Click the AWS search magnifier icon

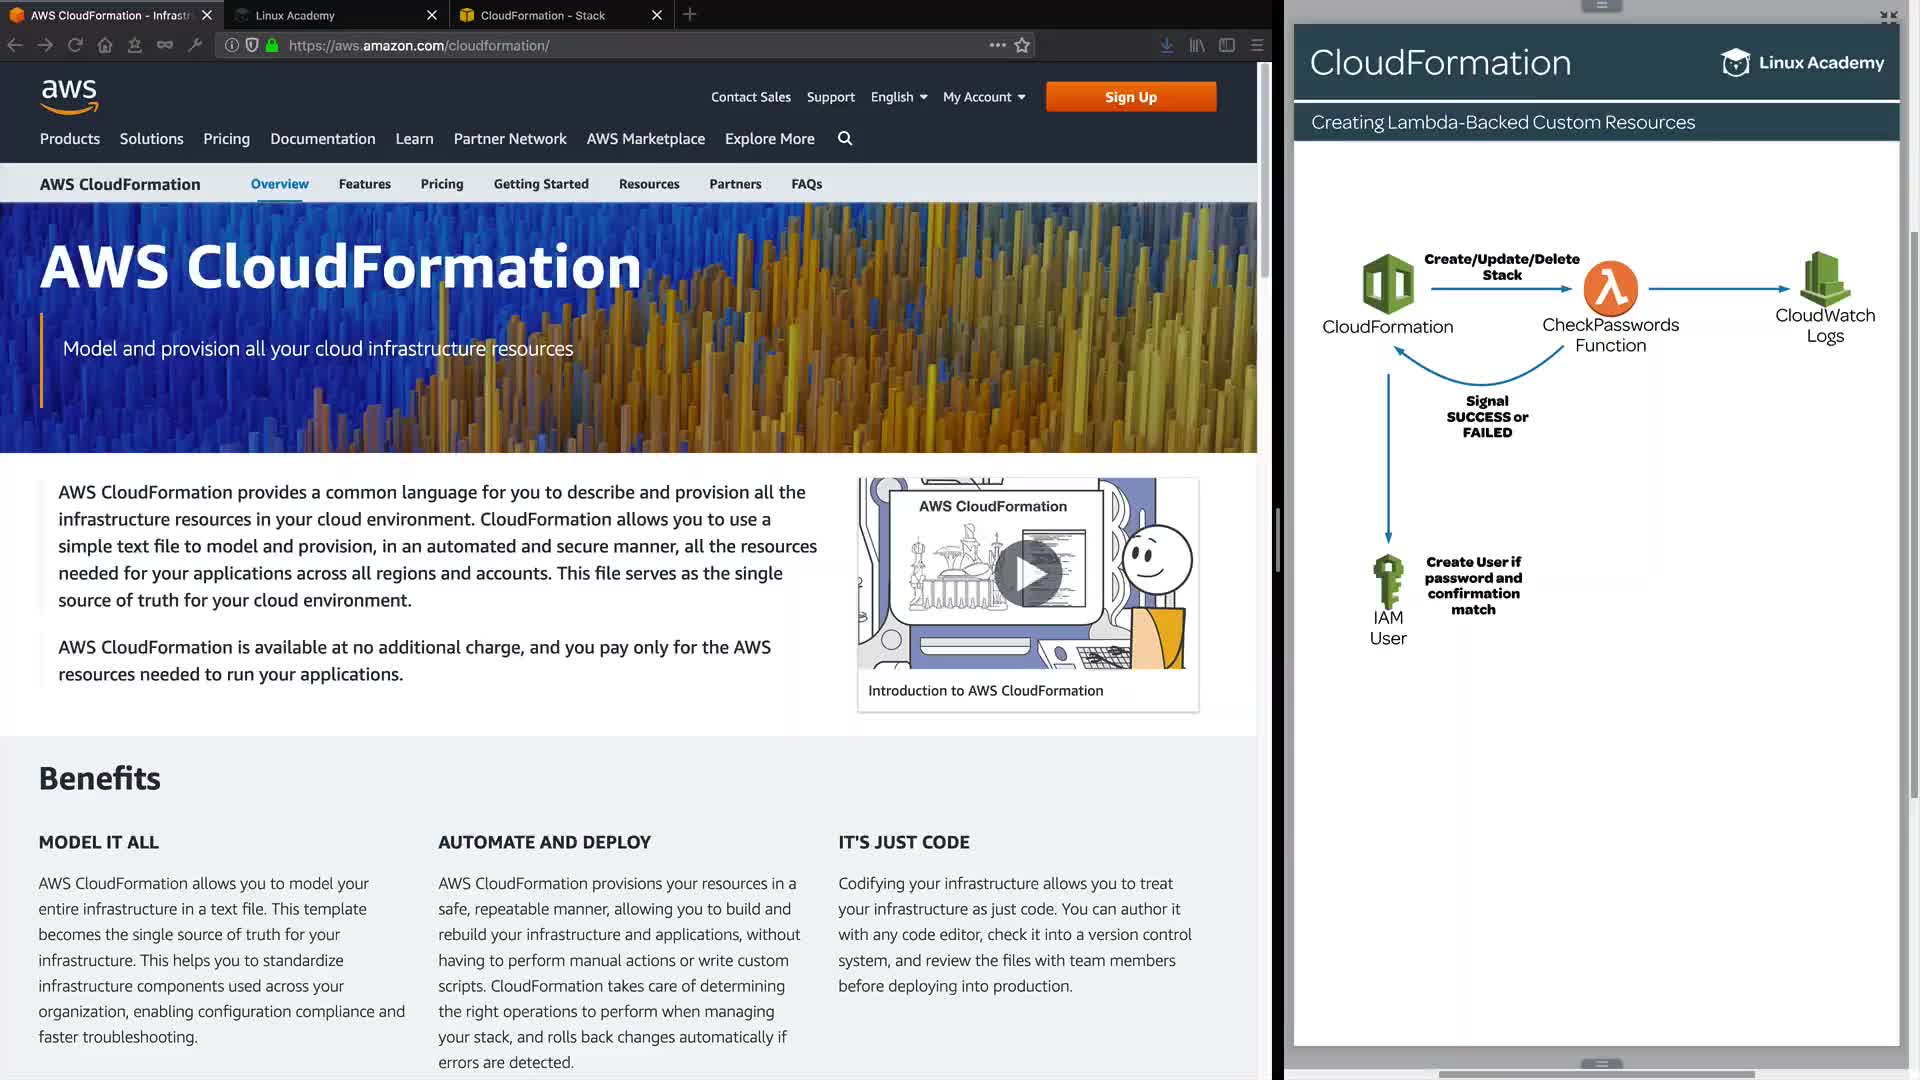click(x=845, y=139)
